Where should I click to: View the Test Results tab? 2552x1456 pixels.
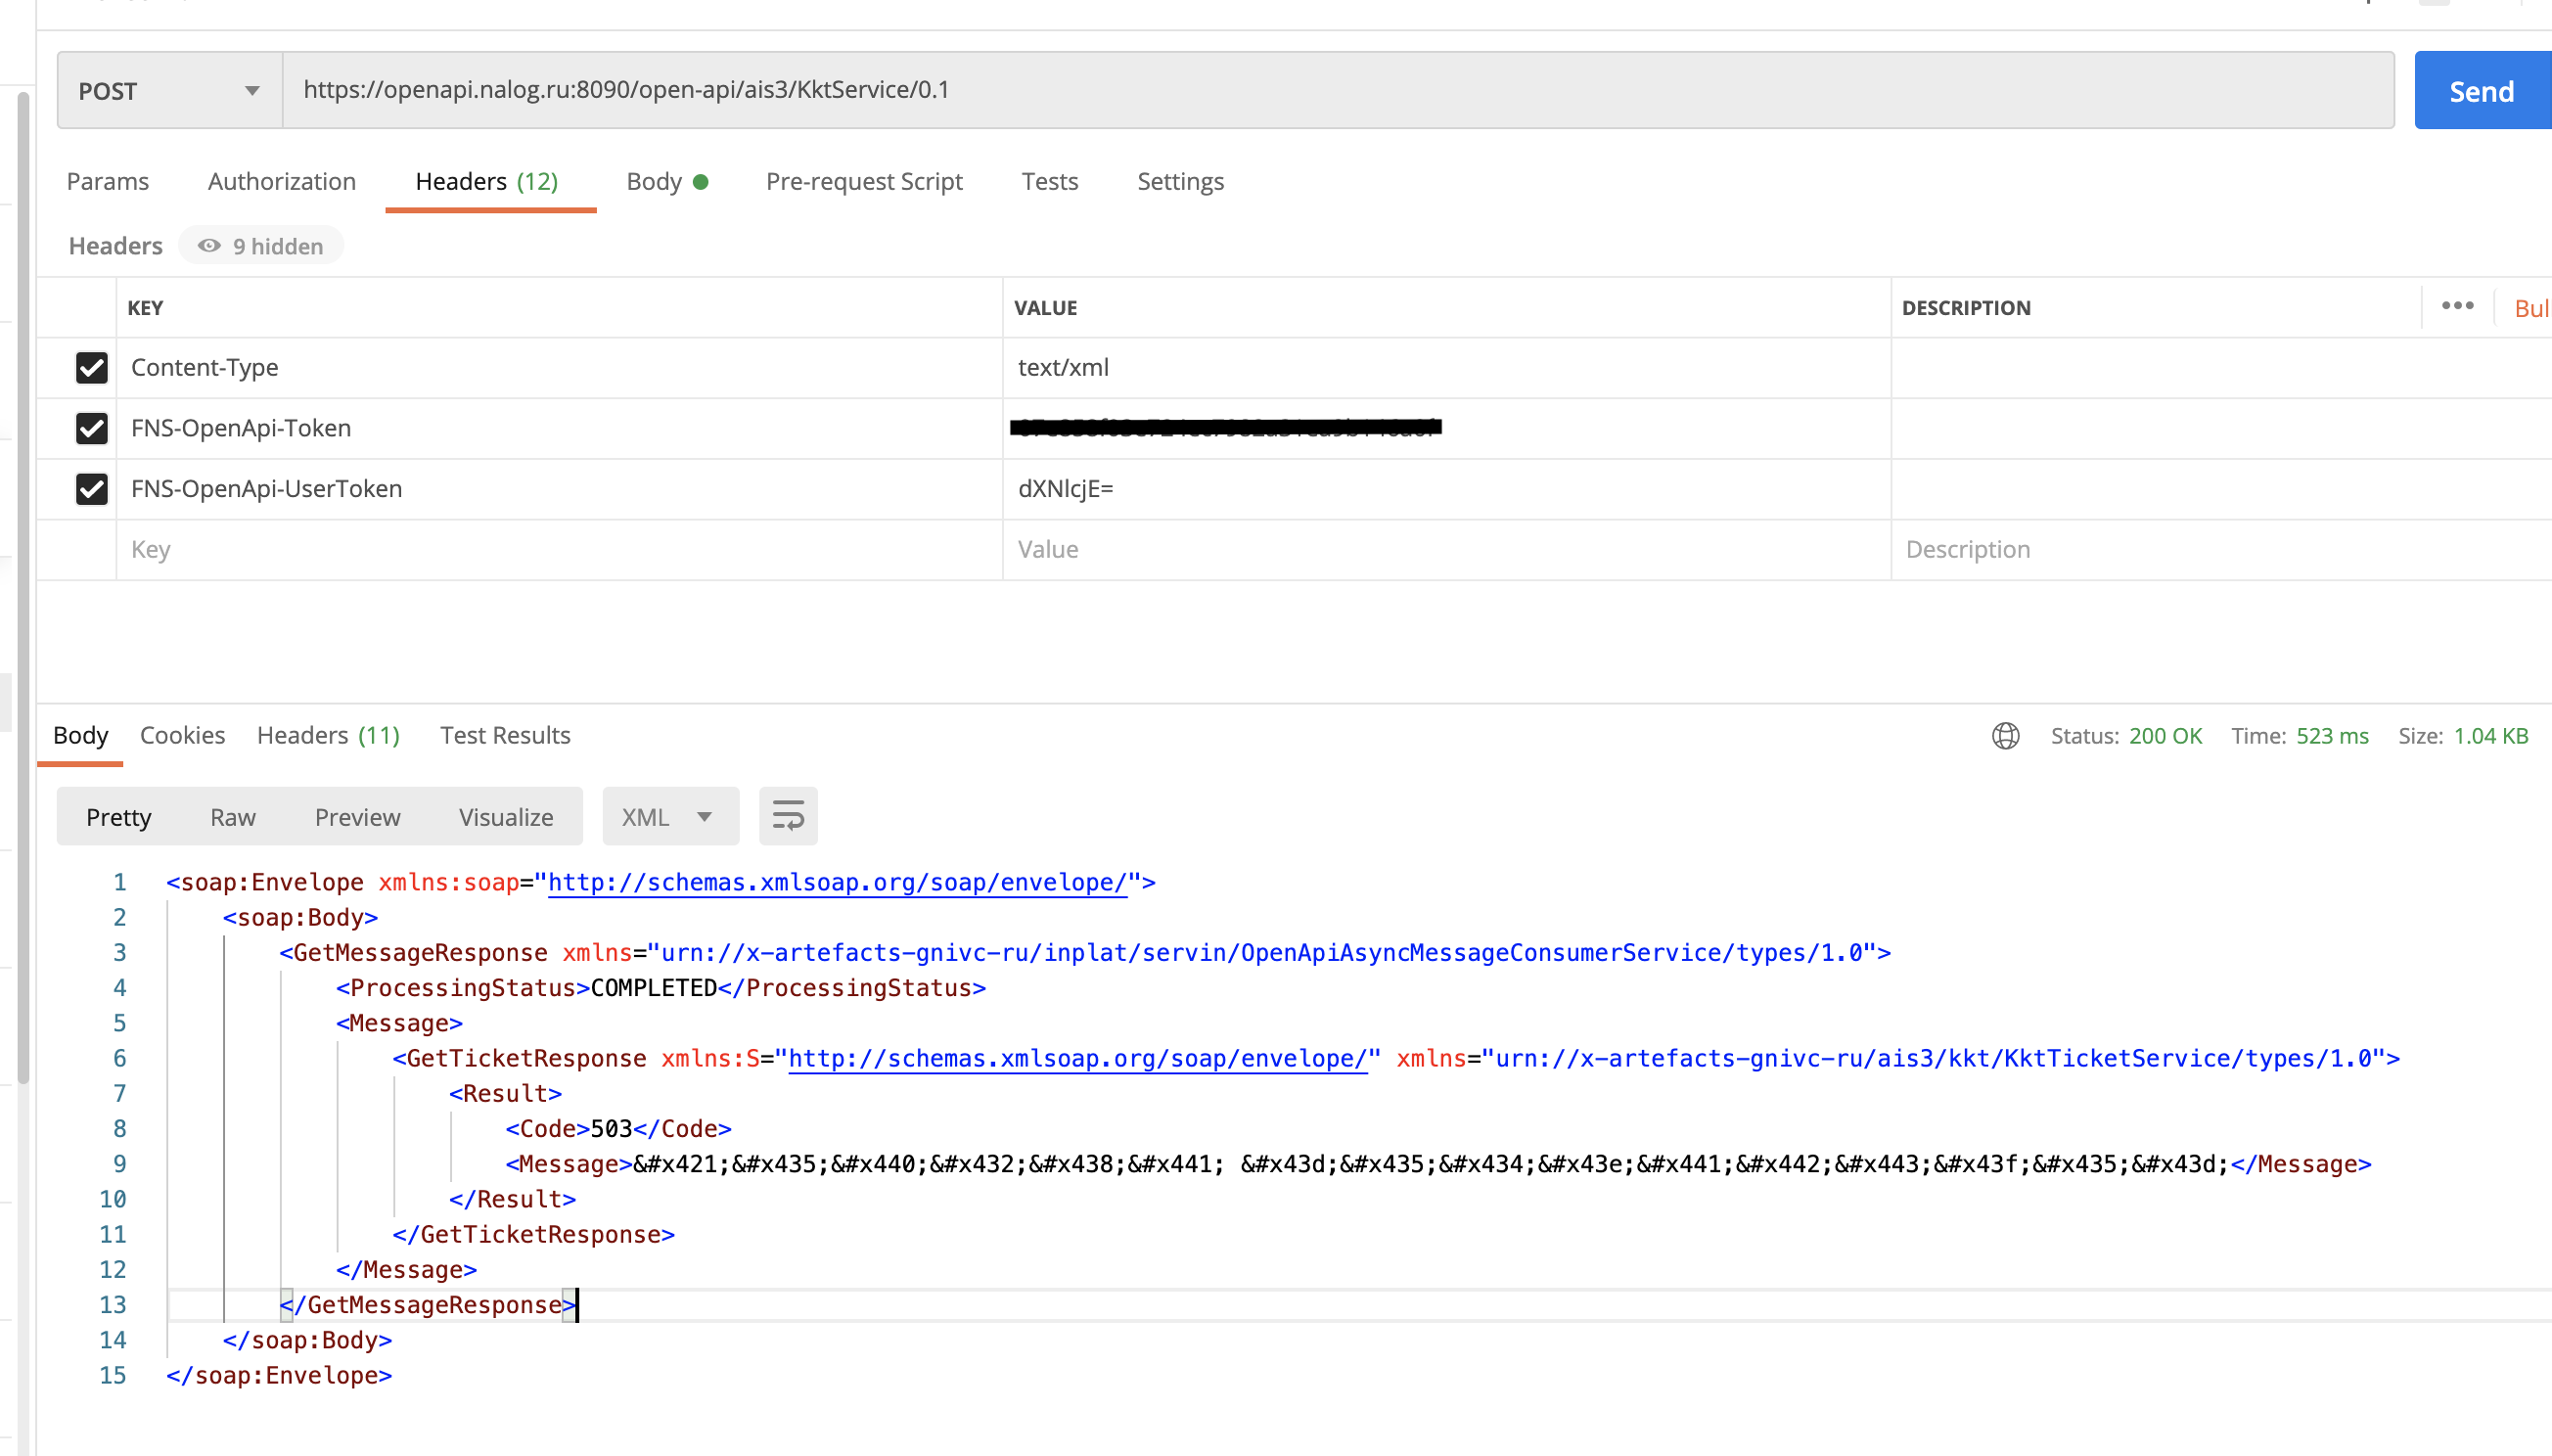(504, 735)
